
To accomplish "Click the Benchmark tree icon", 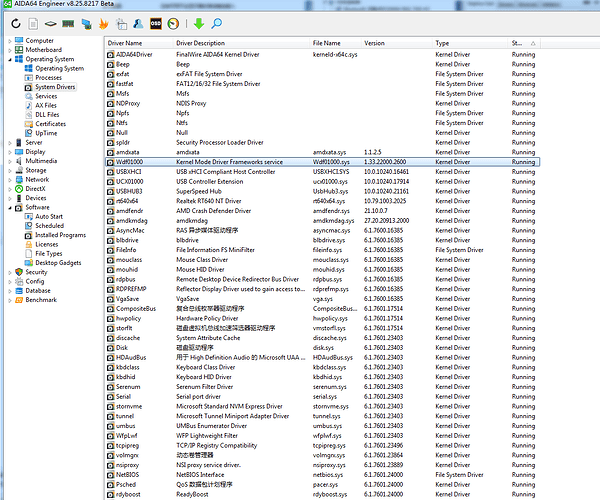I will [19, 300].
